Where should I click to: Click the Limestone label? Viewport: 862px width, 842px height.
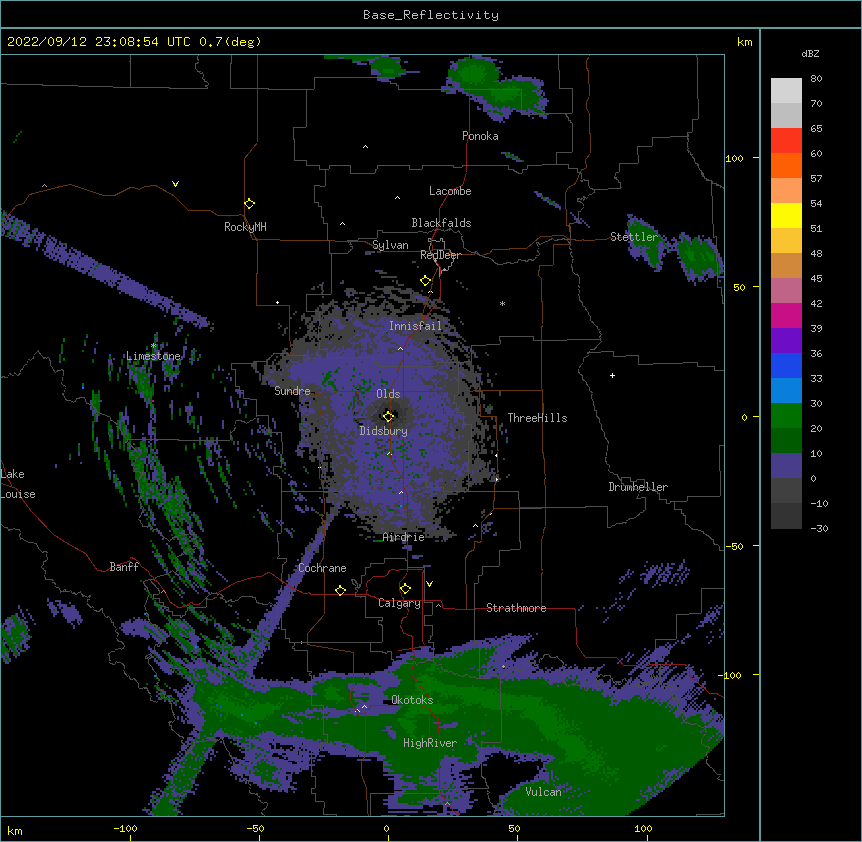(153, 356)
